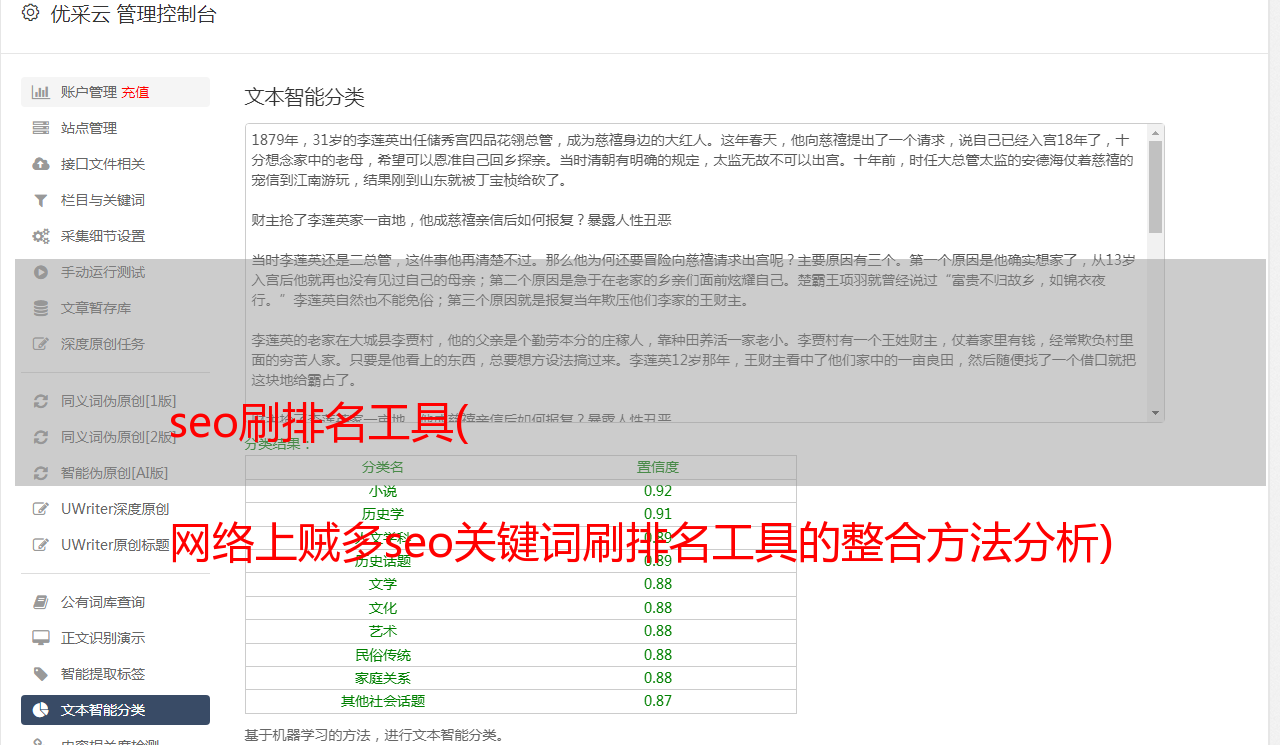Click the 民俗传统 category cell
Screen dimensions: 1280x745
coord(383,655)
